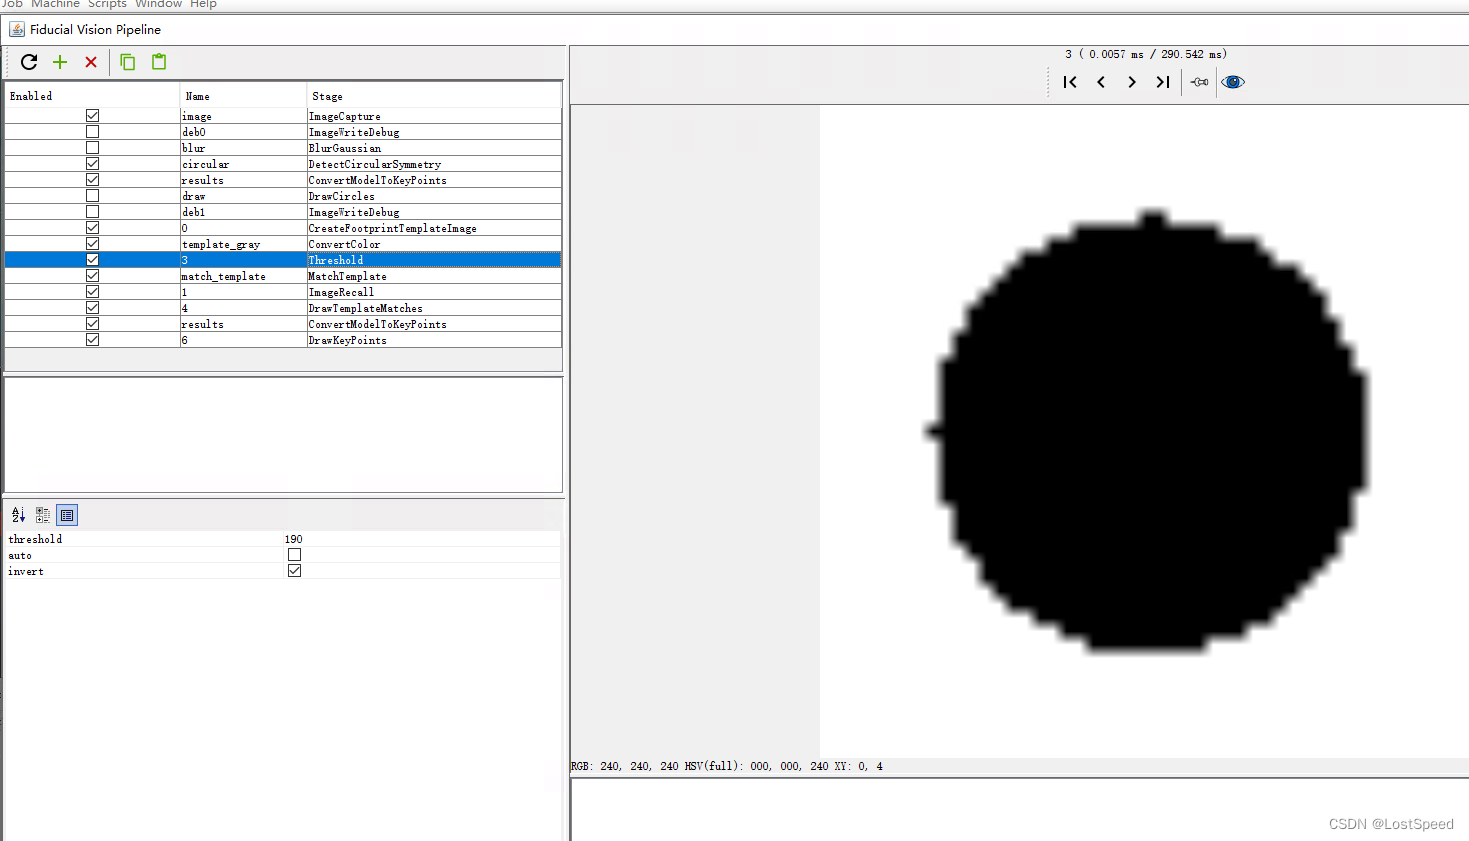Delete the selected stage with red X

pyautogui.click(x=91, y=62)
